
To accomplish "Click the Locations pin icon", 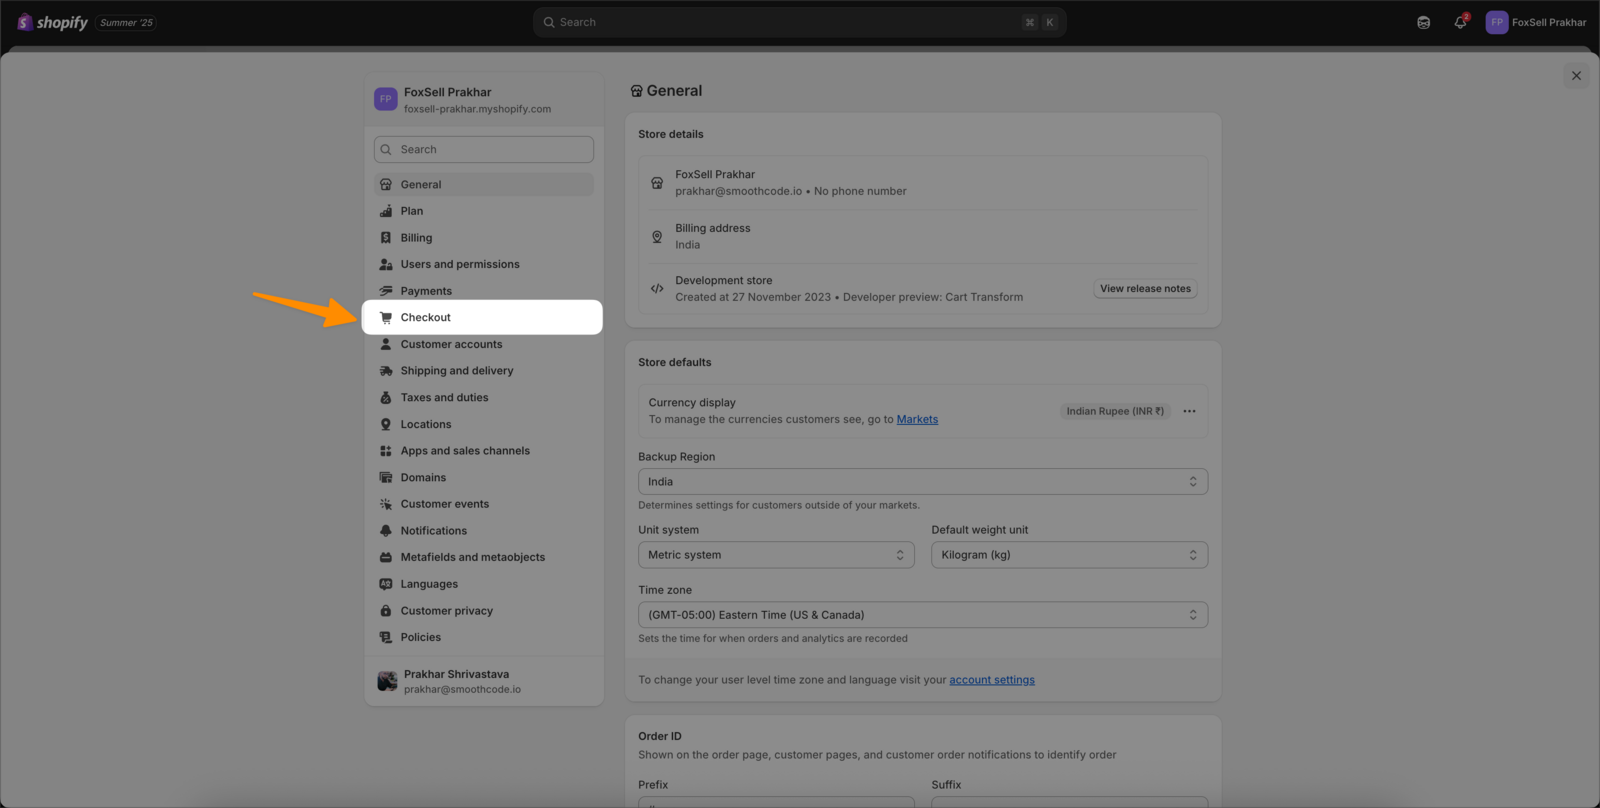I will pyautogui.click(x=386, y=424).
